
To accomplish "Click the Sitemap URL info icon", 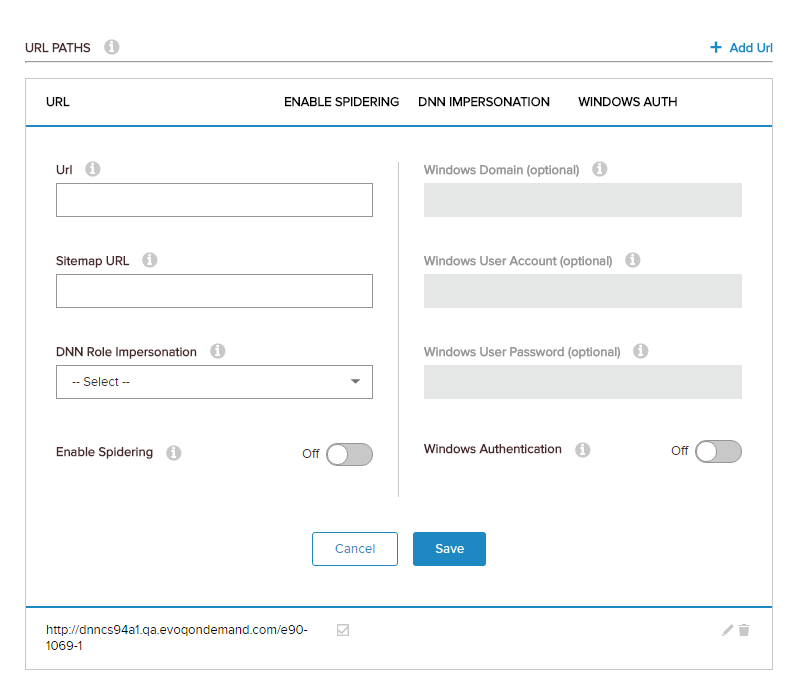I will (150, 260).
